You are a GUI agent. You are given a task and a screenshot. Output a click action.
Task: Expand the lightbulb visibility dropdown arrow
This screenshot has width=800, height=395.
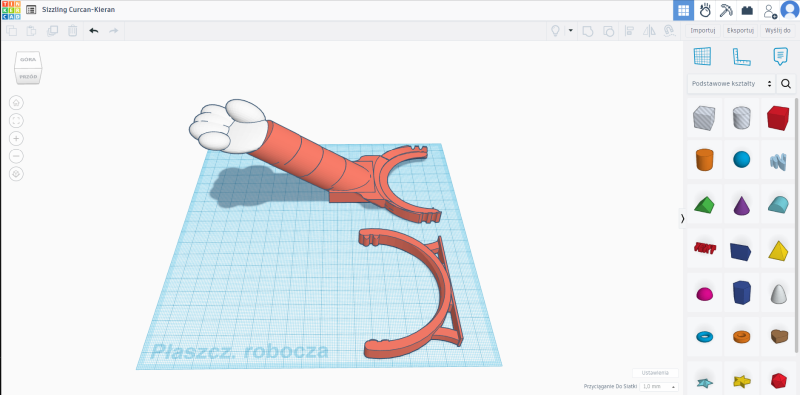point(570,31)
